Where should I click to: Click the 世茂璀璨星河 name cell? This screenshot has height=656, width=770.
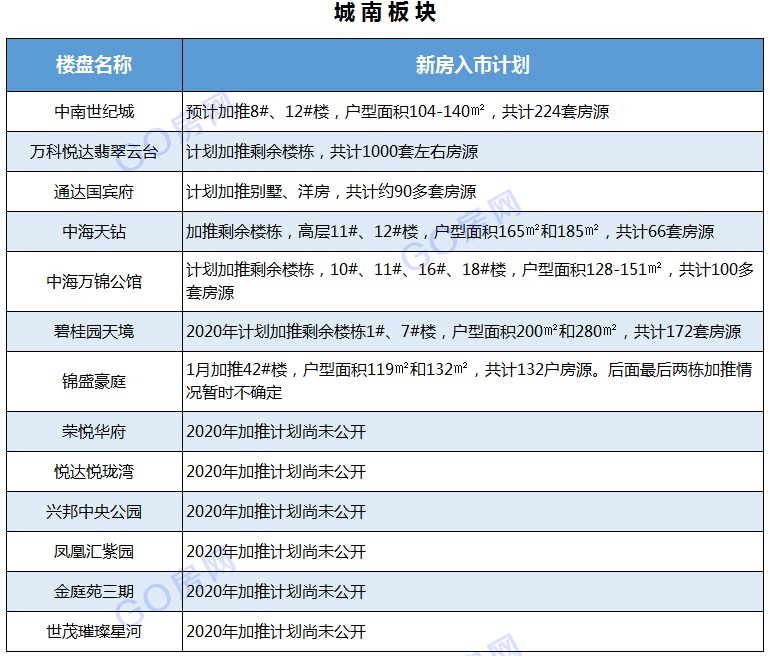(94, 632)
